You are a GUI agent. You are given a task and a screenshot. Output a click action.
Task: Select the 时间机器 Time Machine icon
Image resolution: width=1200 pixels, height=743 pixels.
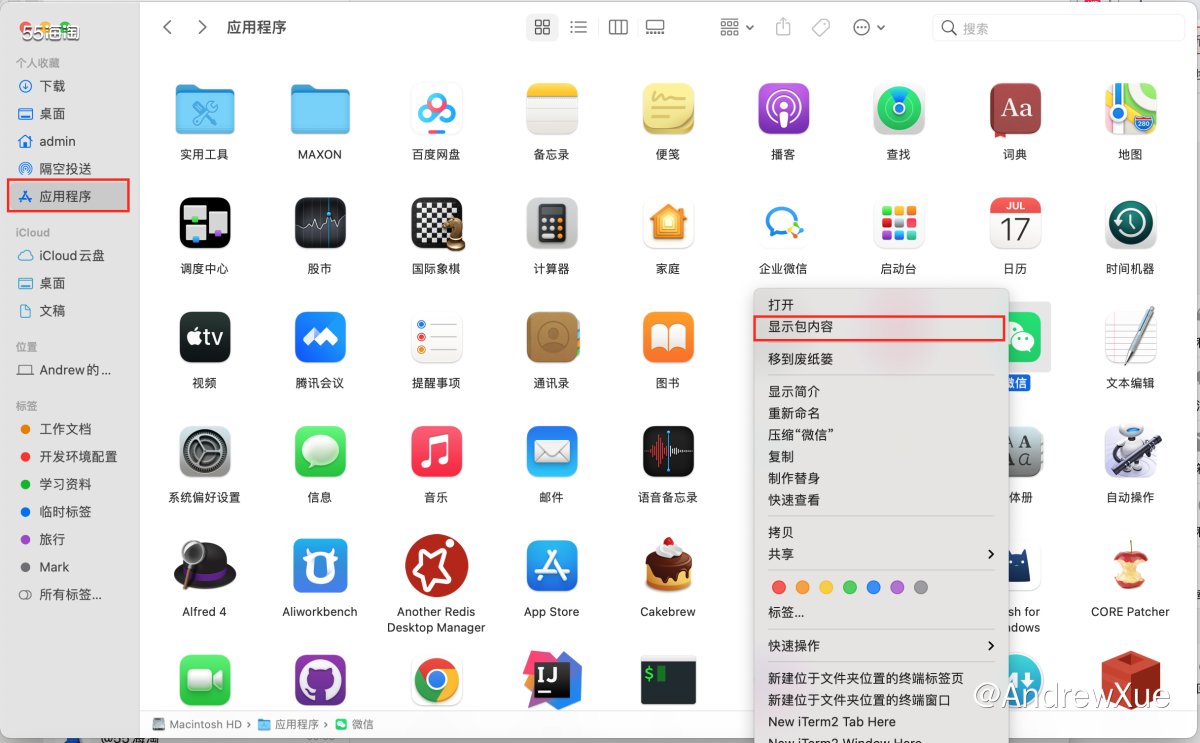(1131, 223)
